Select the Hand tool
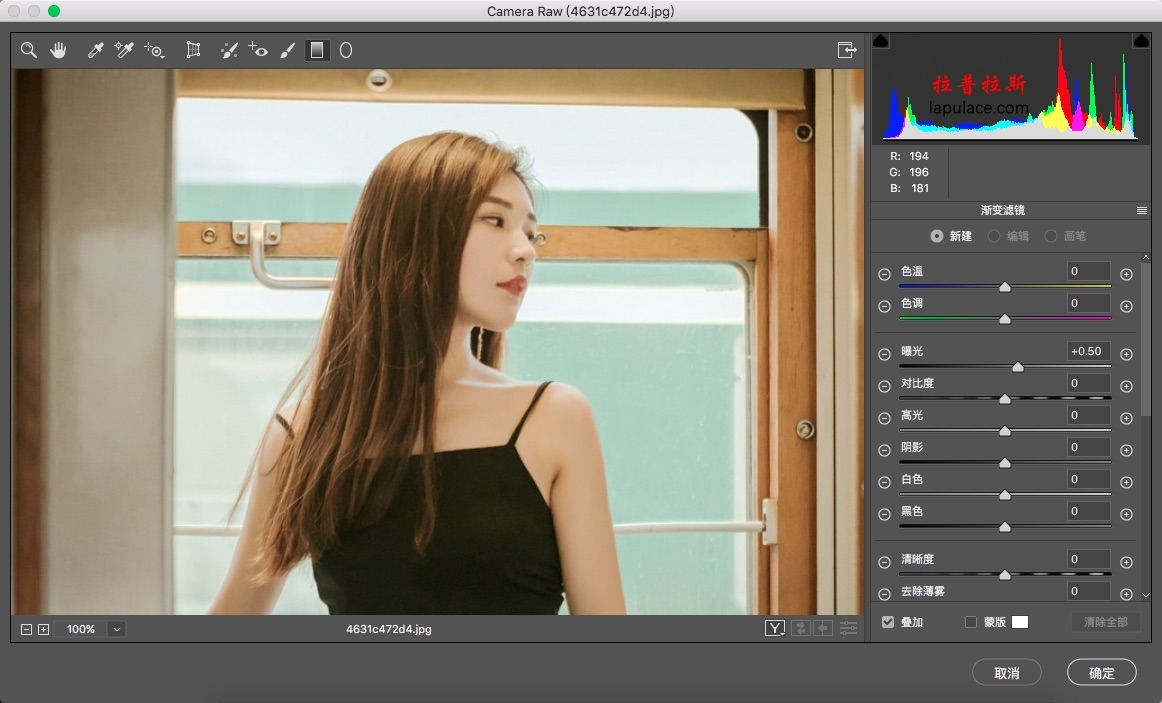 58,50
